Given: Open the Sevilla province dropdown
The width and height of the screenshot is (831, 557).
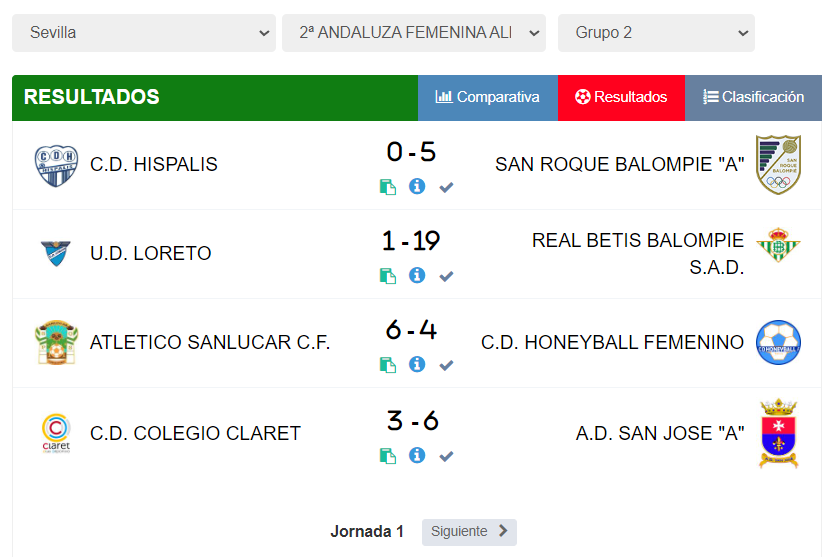Looking at the screenshot, I should (x=144, y=33).
